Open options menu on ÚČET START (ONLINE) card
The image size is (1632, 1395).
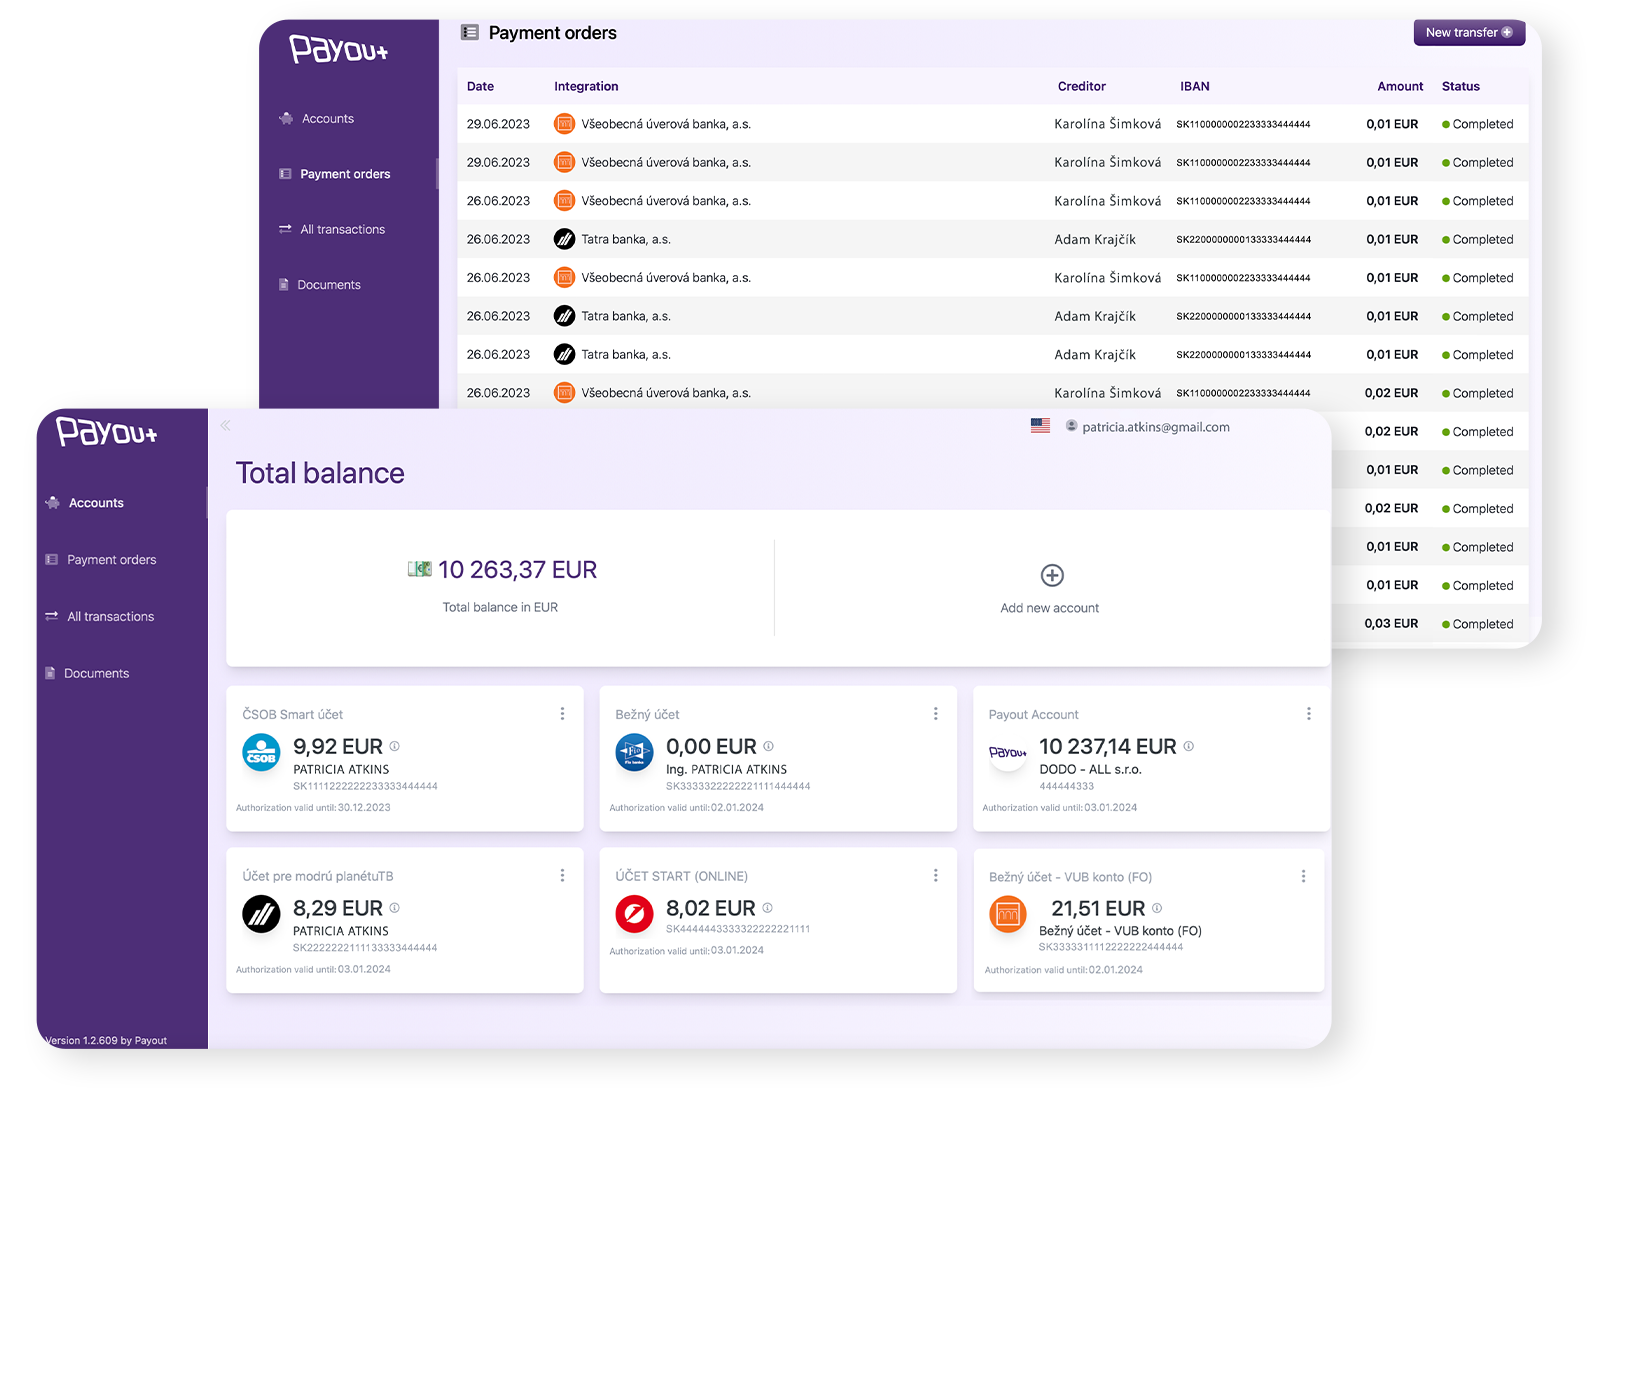click(x=936, y=875)
